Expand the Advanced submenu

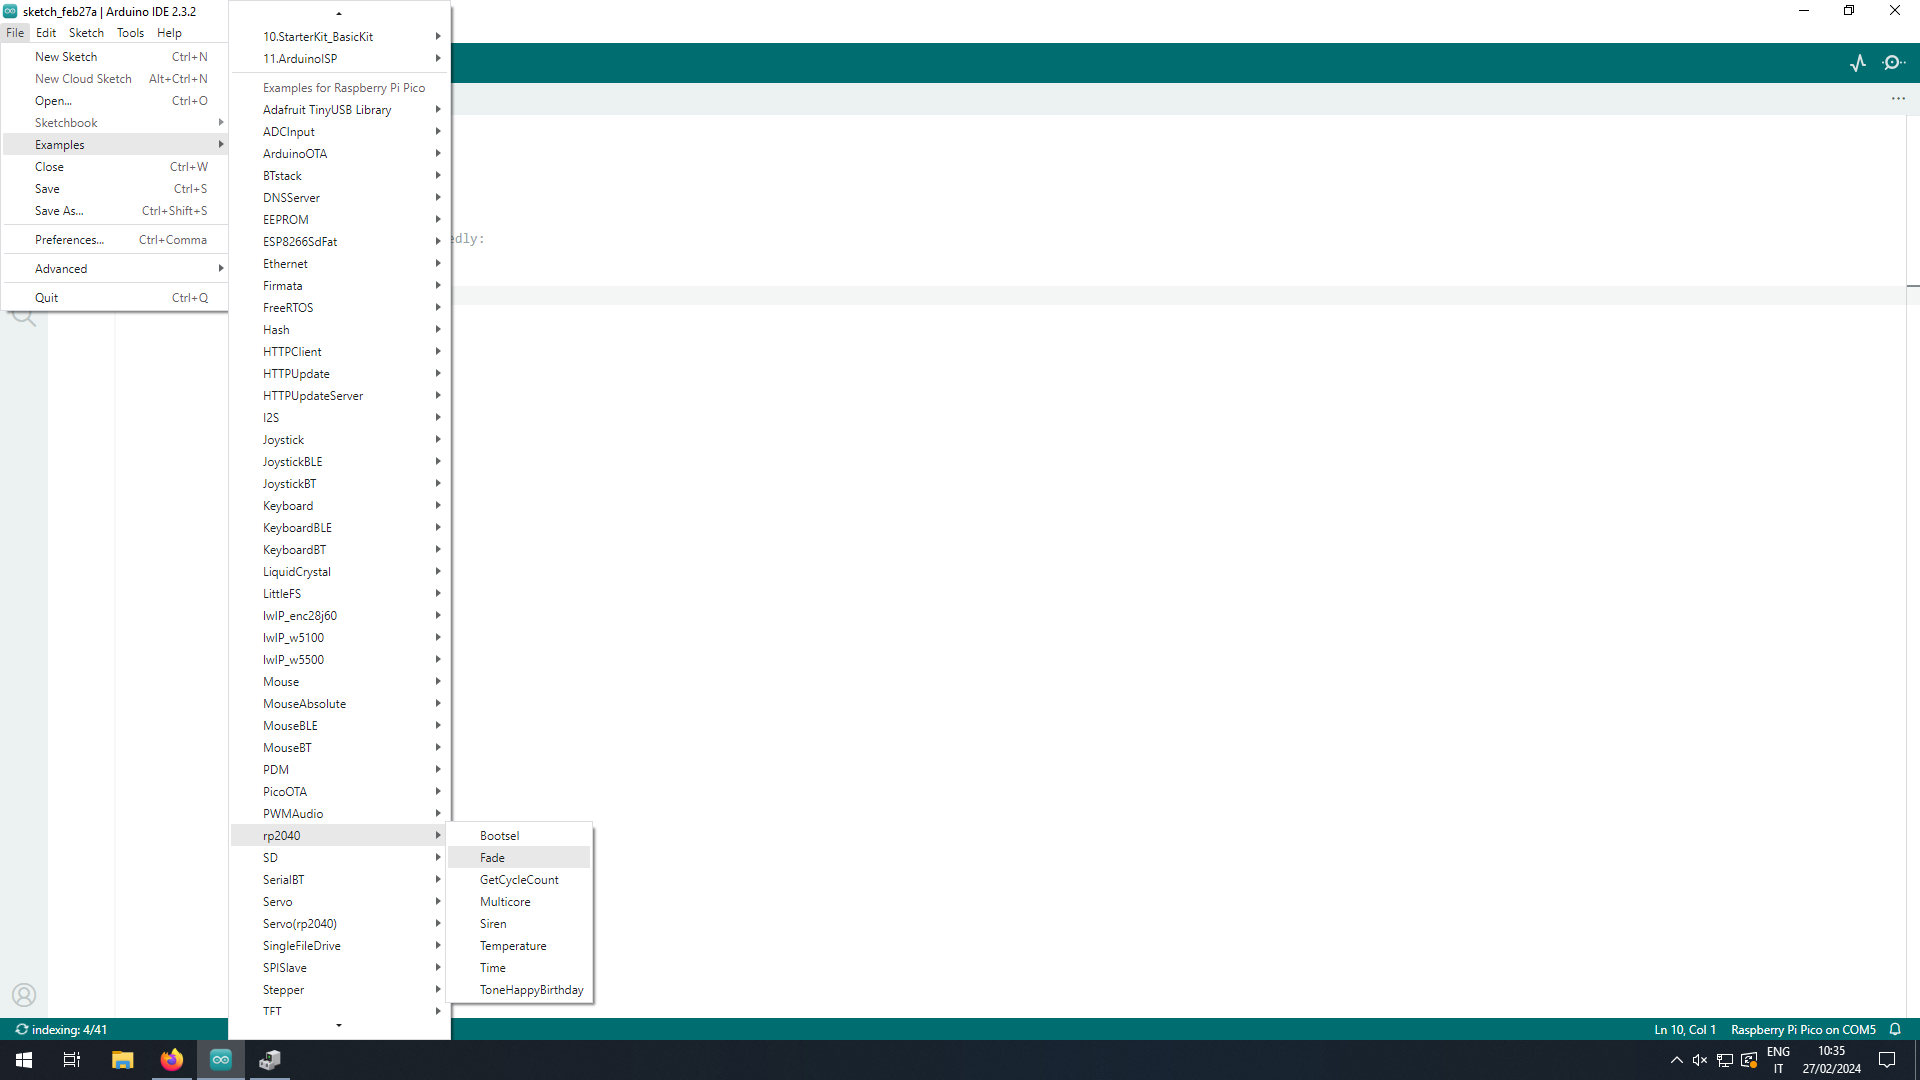click(115, 269)
